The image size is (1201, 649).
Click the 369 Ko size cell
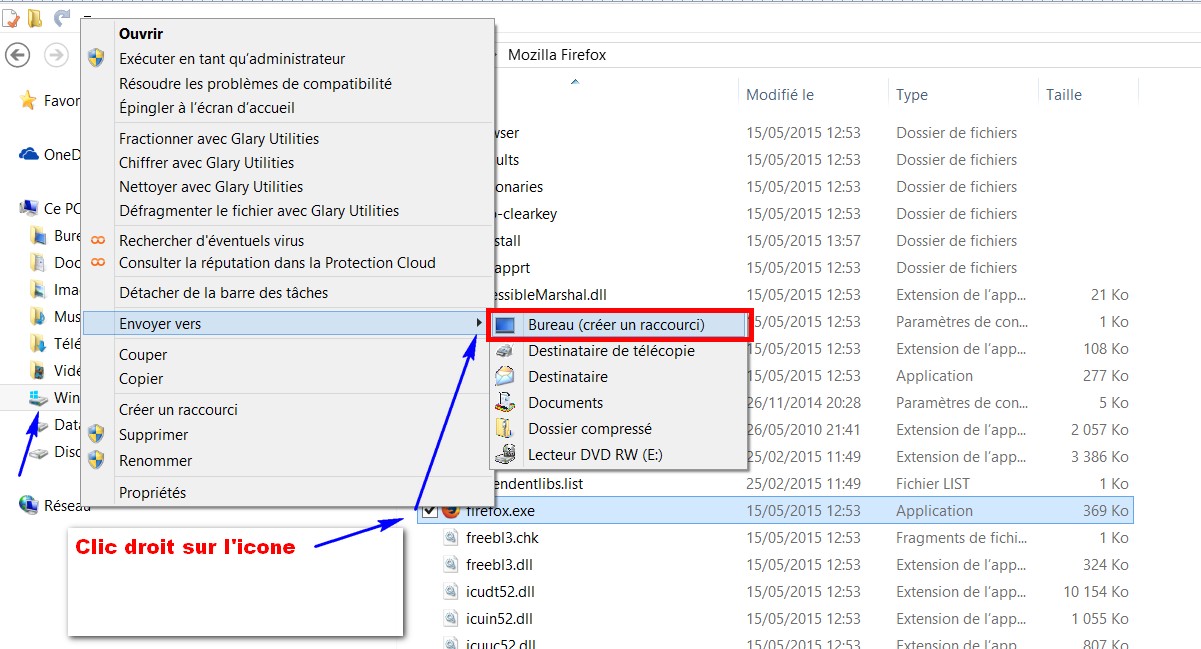click(1107, 511)
